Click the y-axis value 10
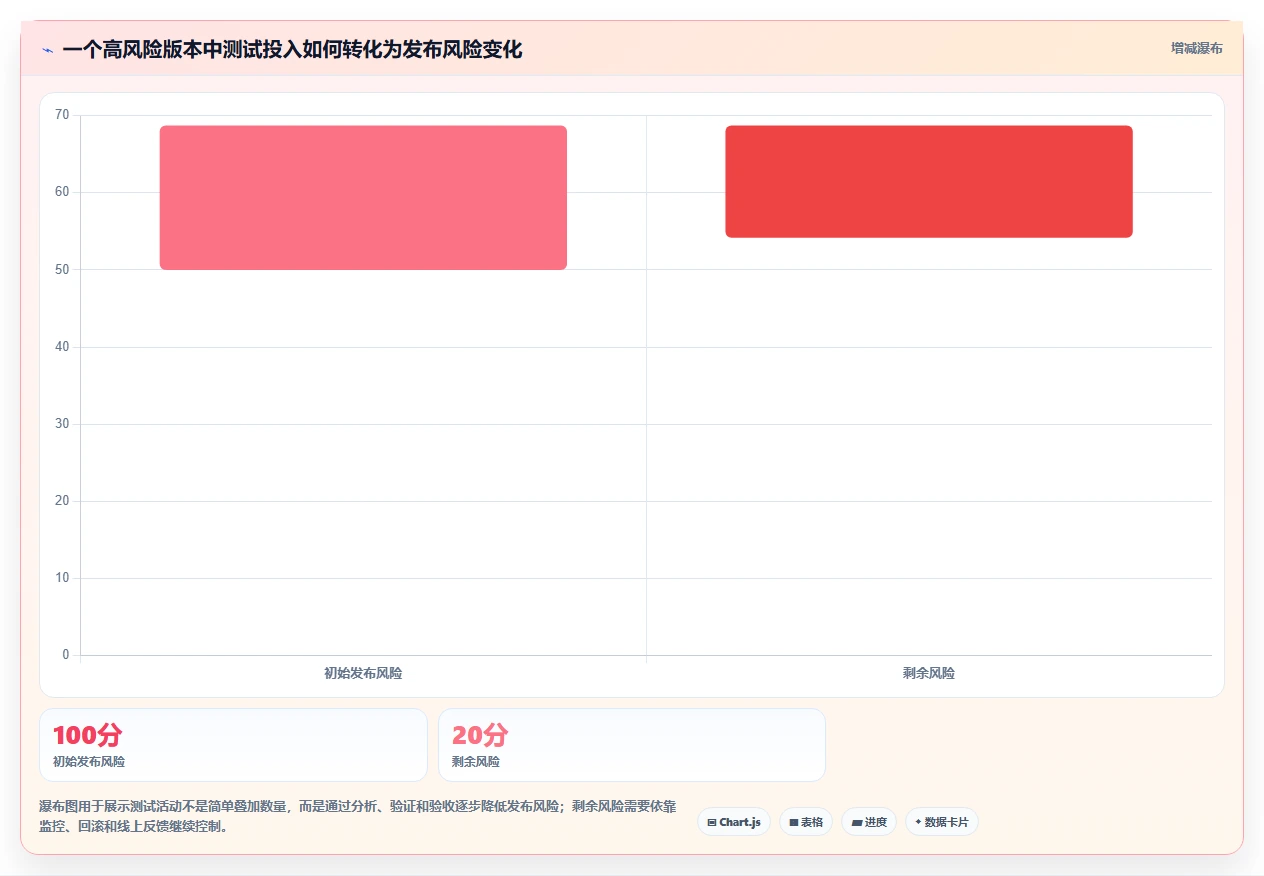1264x876 pixels. tap(62, 578)
